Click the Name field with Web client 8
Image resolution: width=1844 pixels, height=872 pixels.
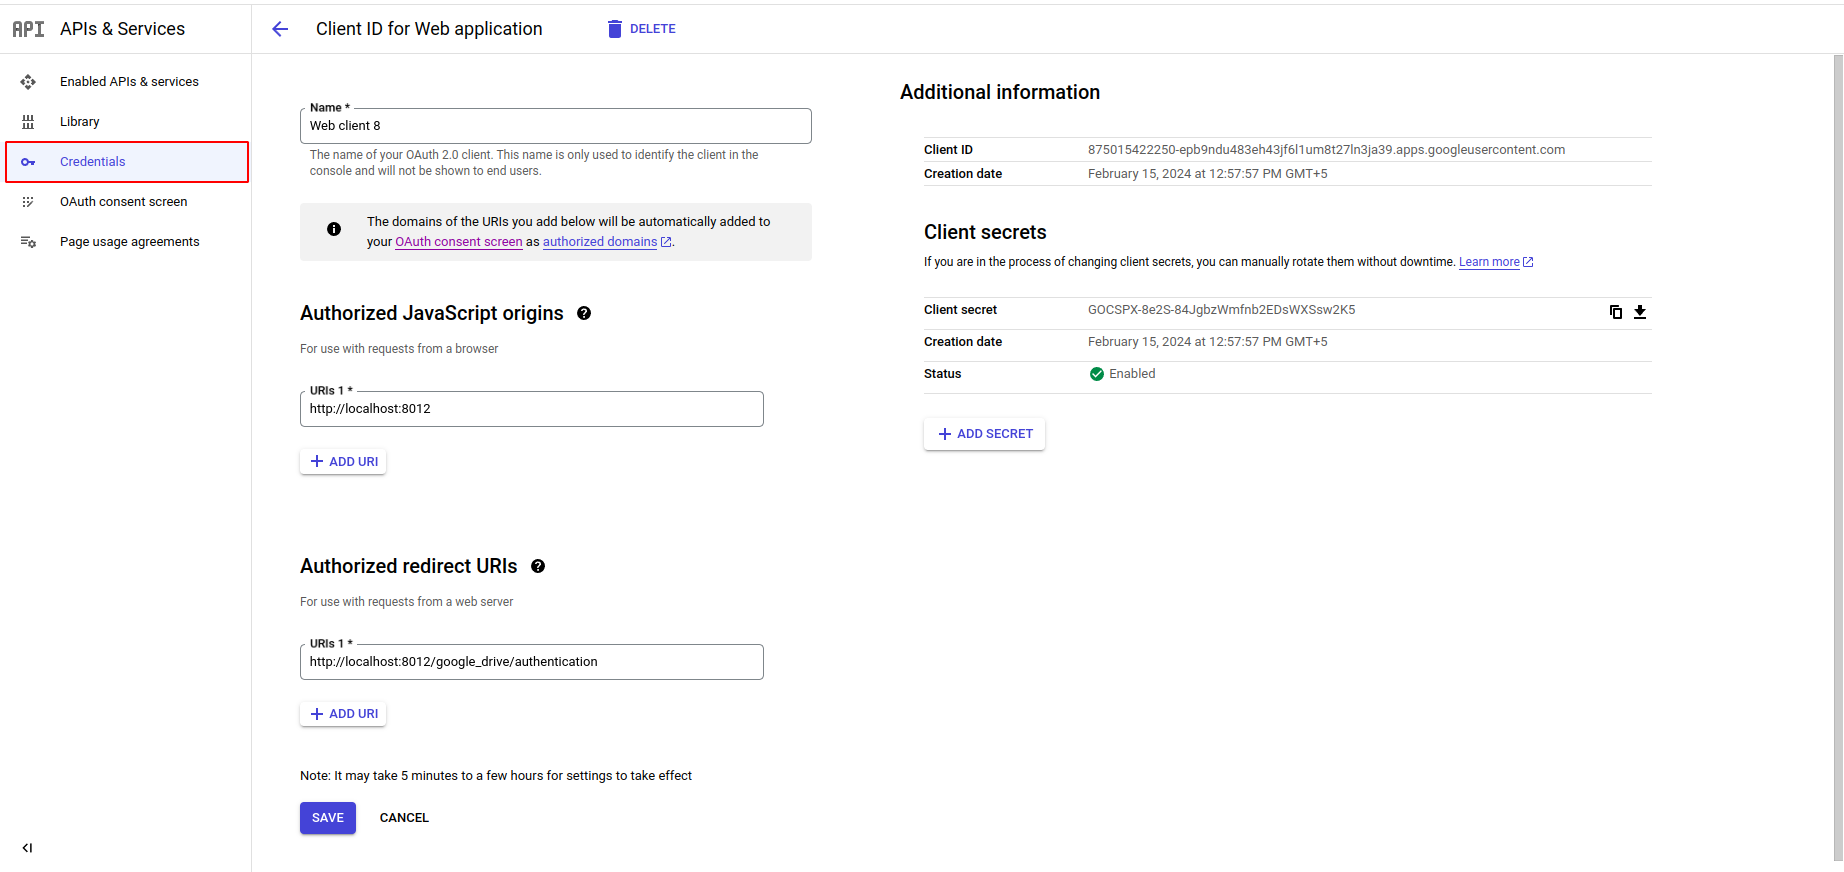coord(556,126)
